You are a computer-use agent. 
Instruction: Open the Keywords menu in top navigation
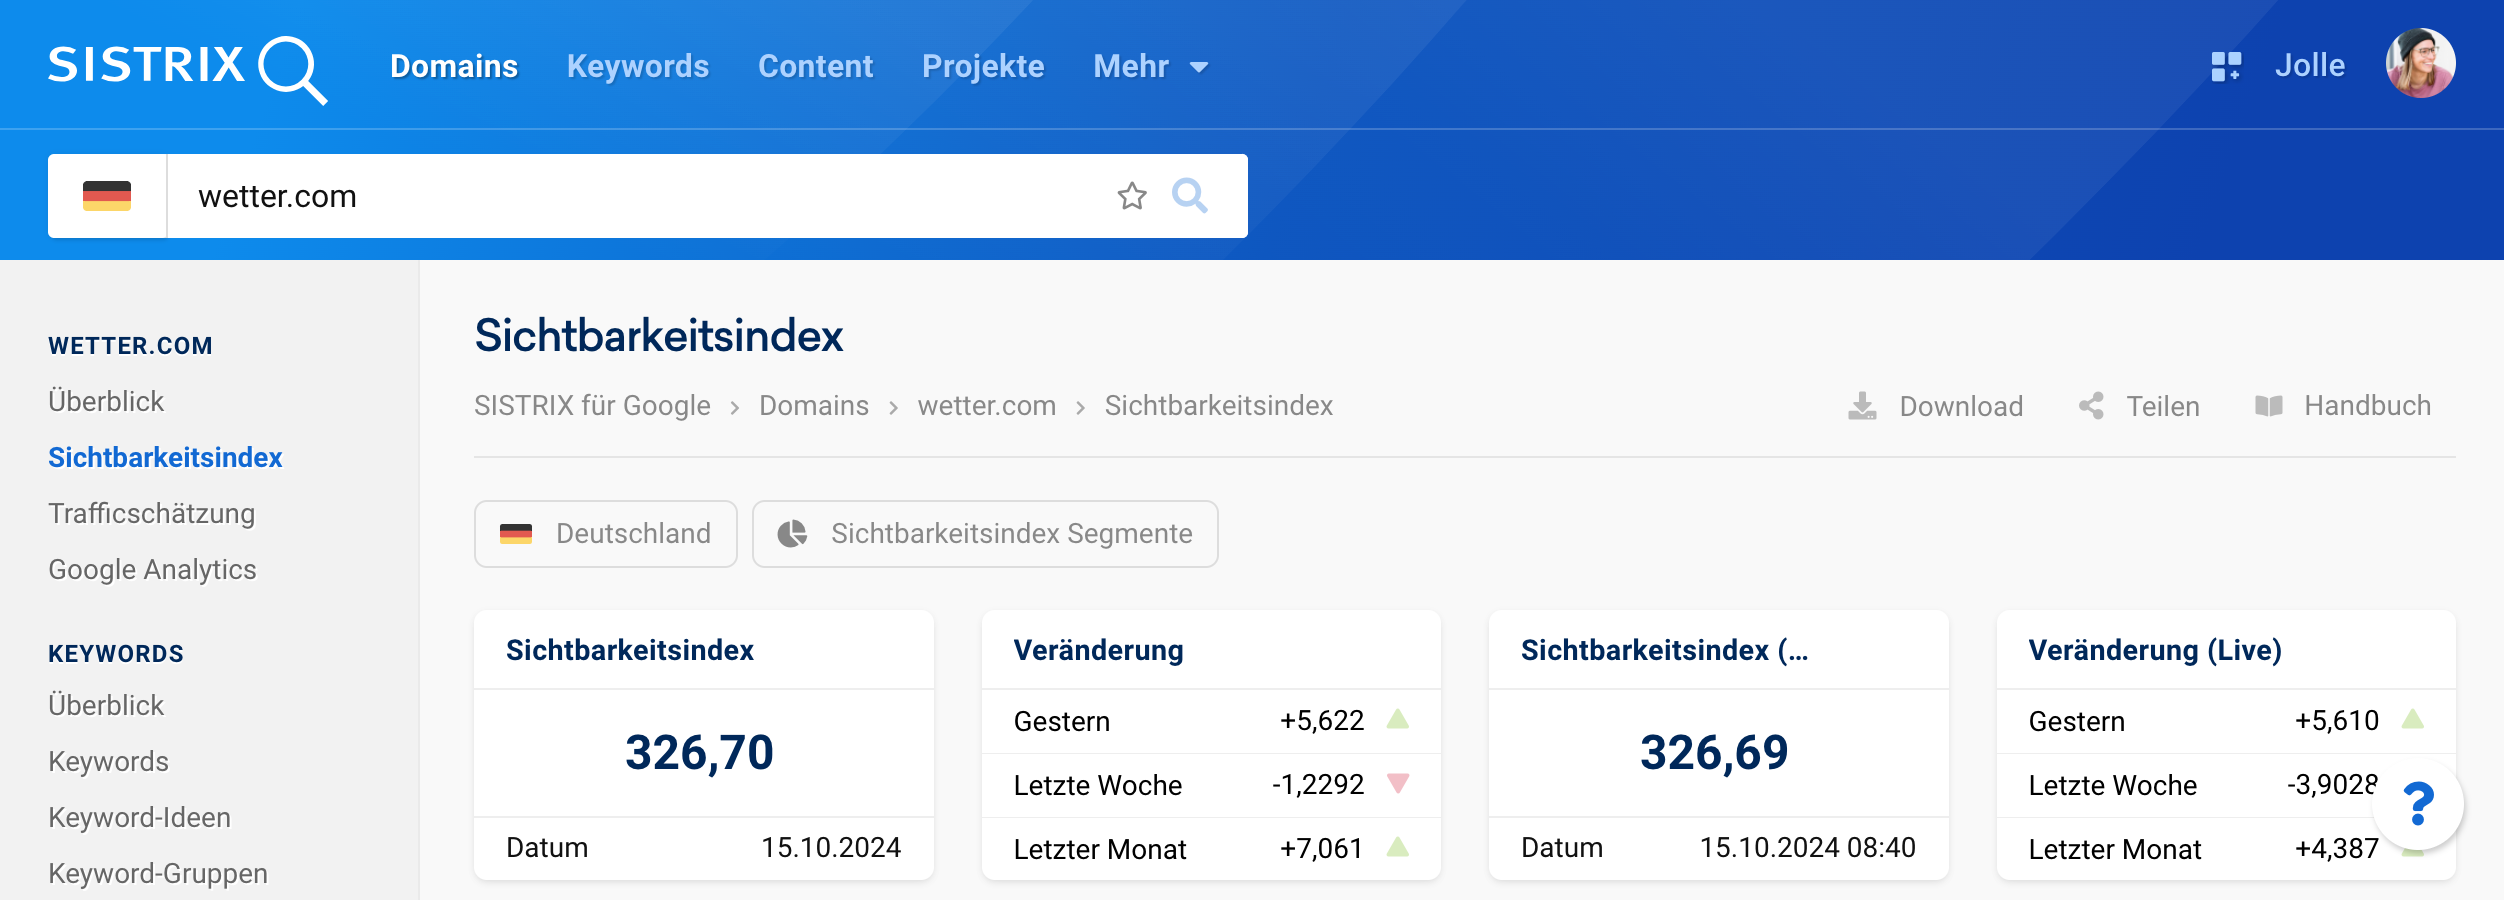point(638,66)
